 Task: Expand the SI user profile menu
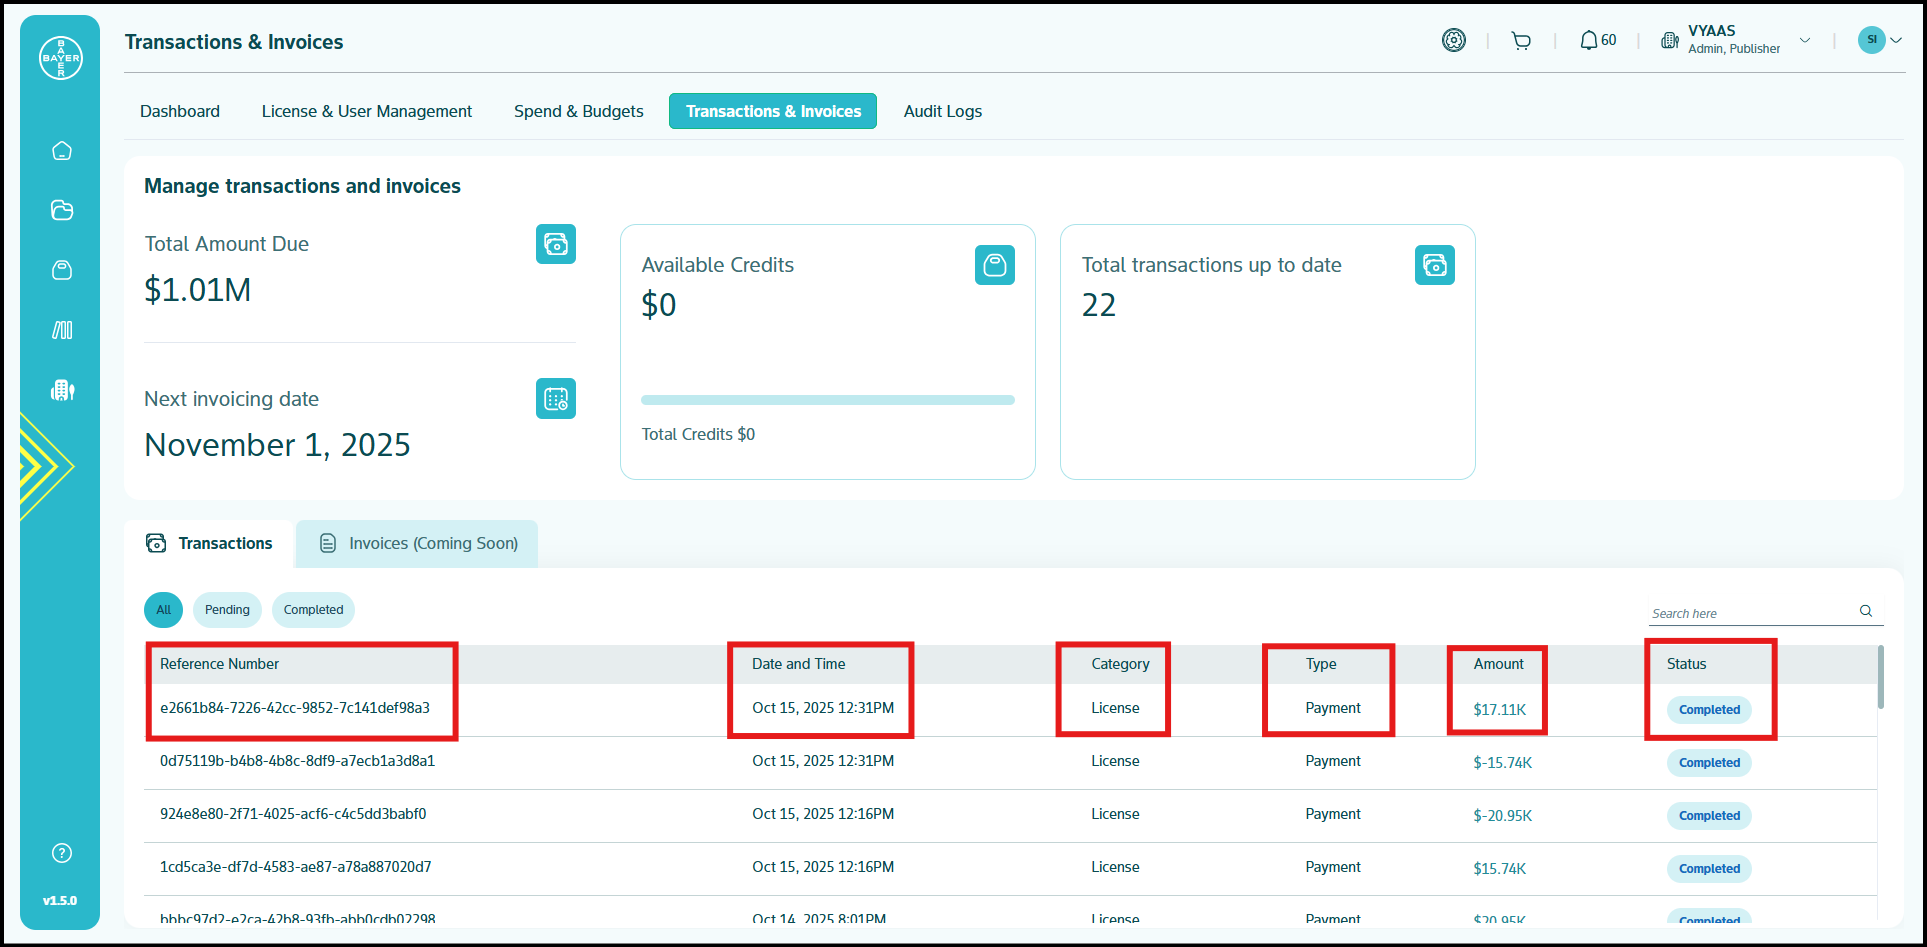(1879, 40)
